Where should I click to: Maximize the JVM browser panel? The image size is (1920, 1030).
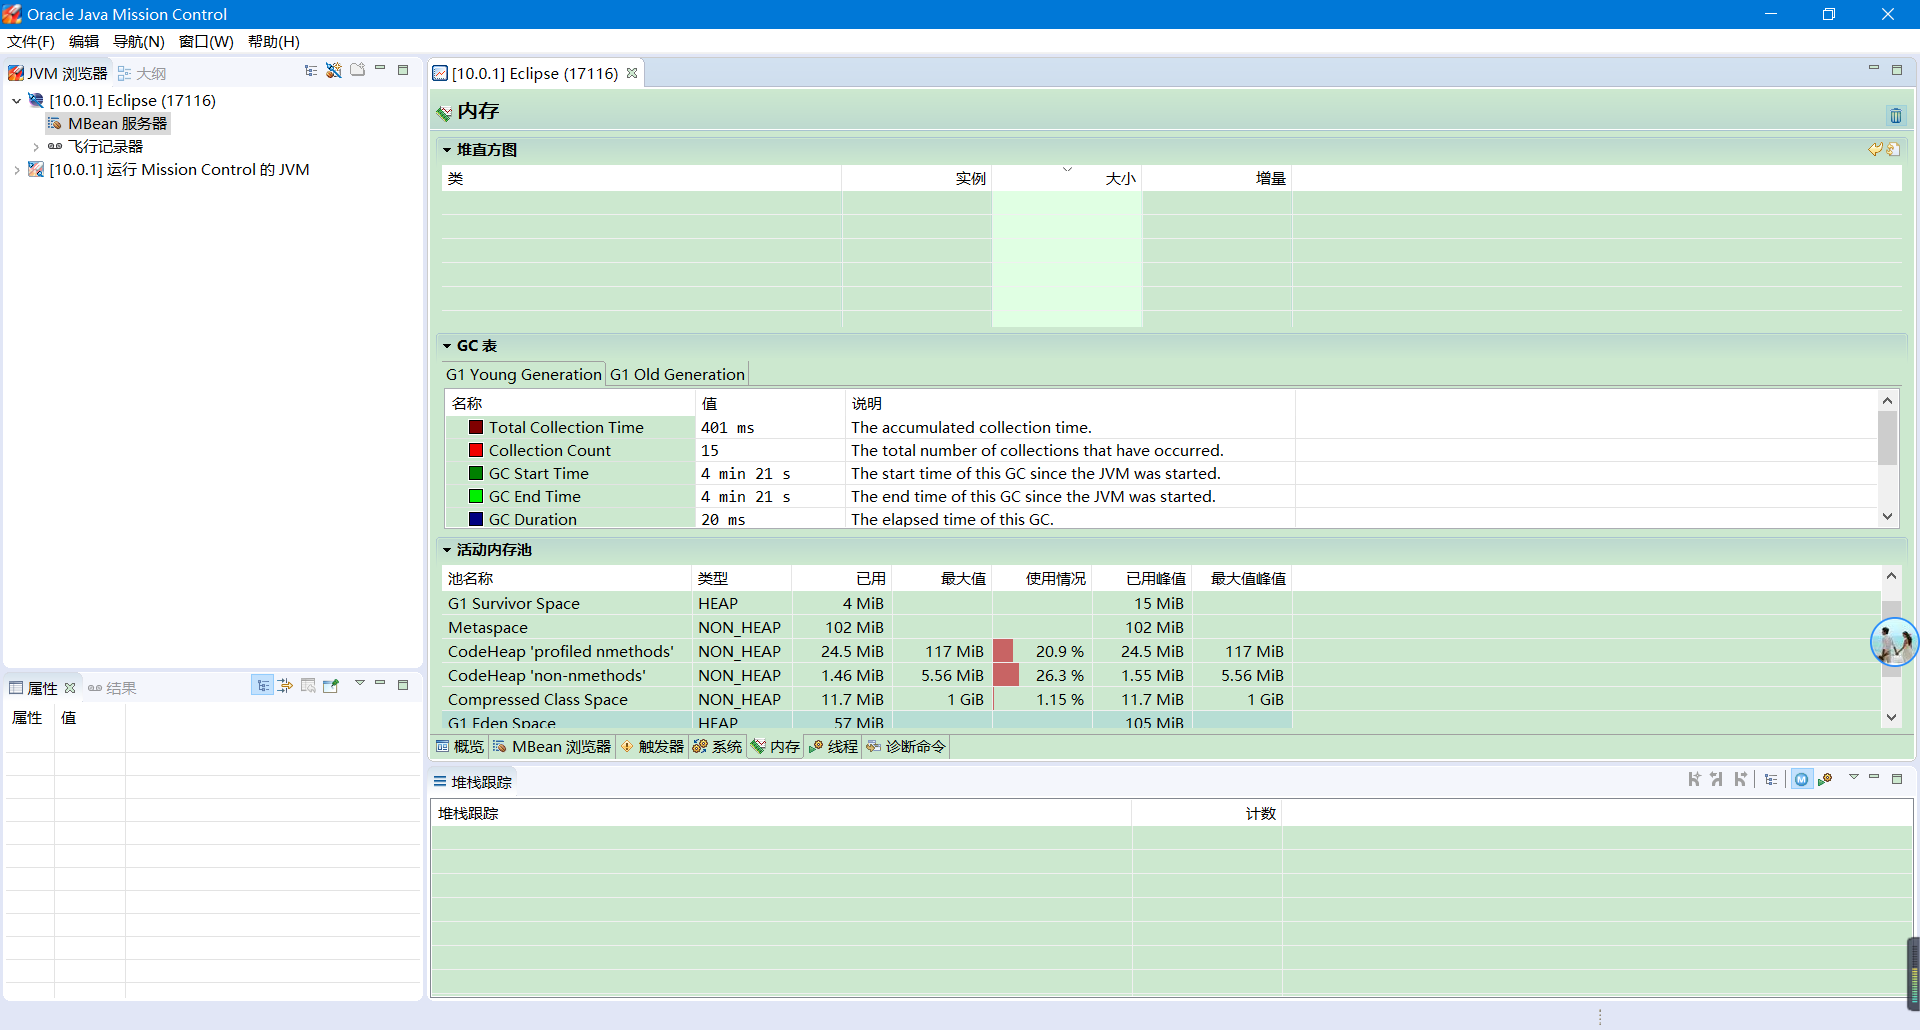pos(403,70)
